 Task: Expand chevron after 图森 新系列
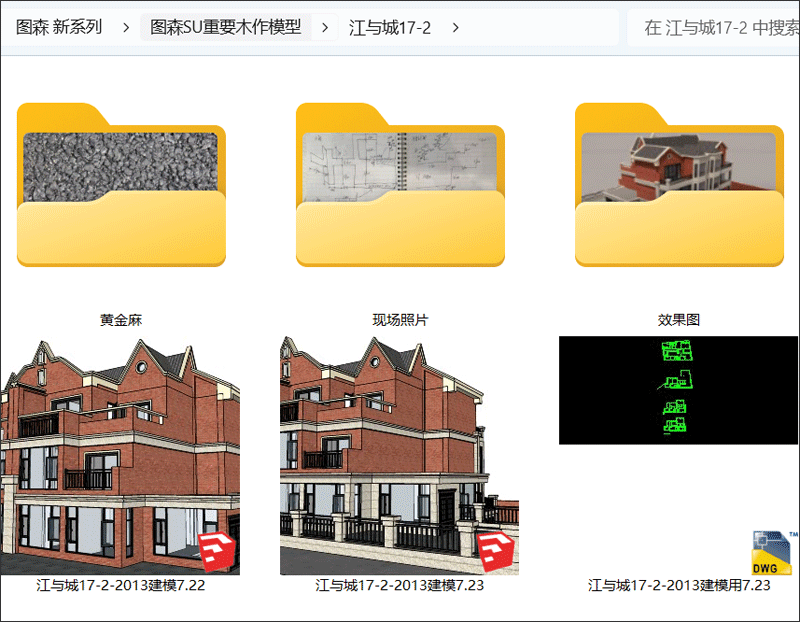pos(126,28)
